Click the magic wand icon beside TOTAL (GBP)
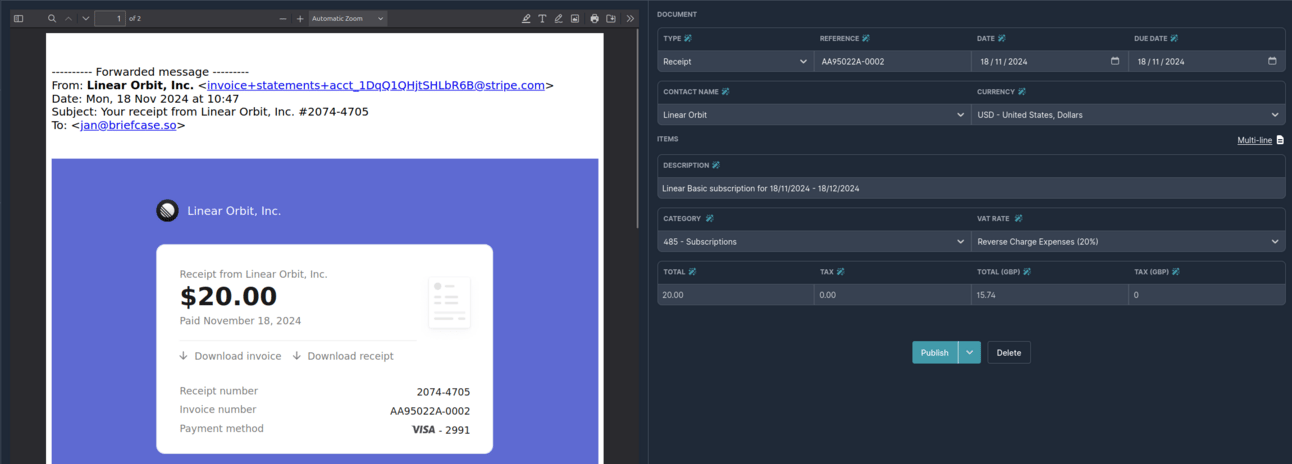1292x464 pixels. 1027,271
